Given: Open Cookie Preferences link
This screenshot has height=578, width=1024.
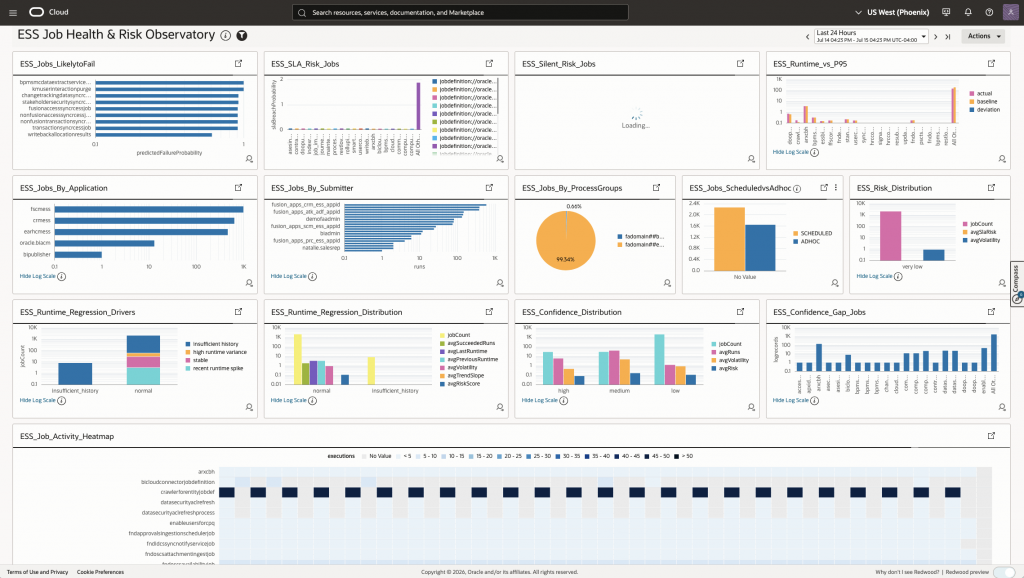Looking at the screenshot, I should point(100,572).
